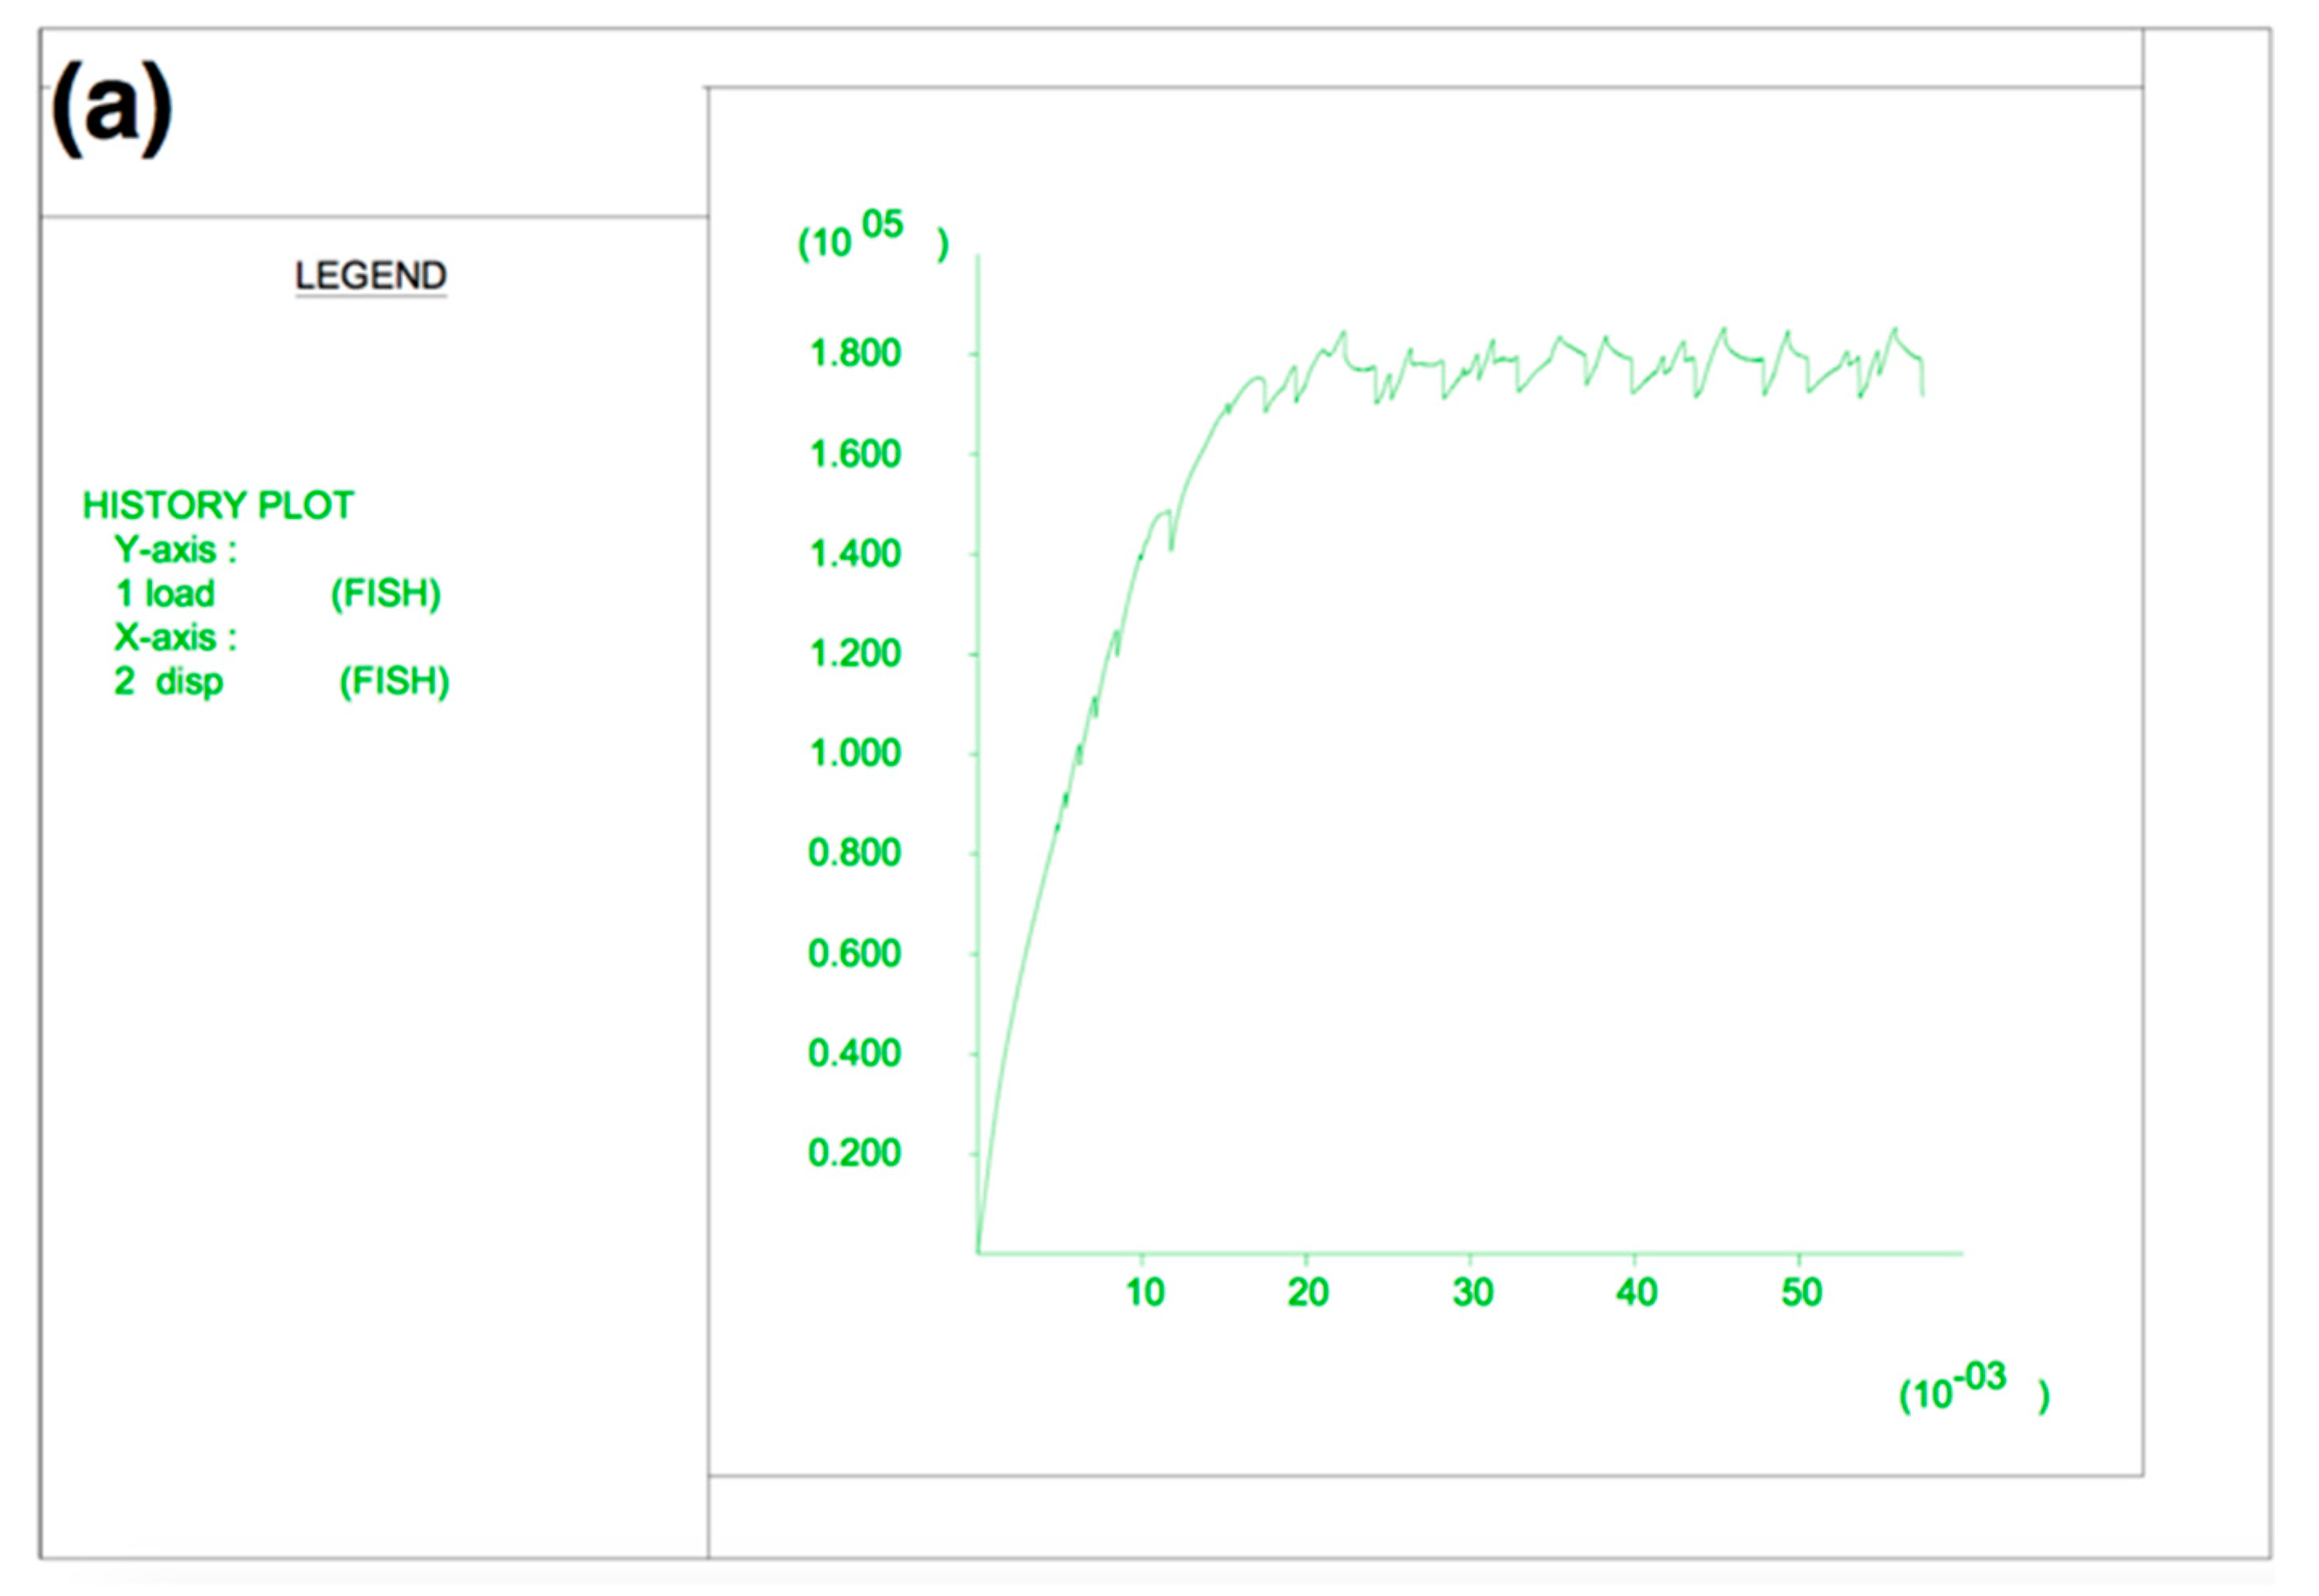
Task: Click the X-axis label in legend
Action: (175, 638)
